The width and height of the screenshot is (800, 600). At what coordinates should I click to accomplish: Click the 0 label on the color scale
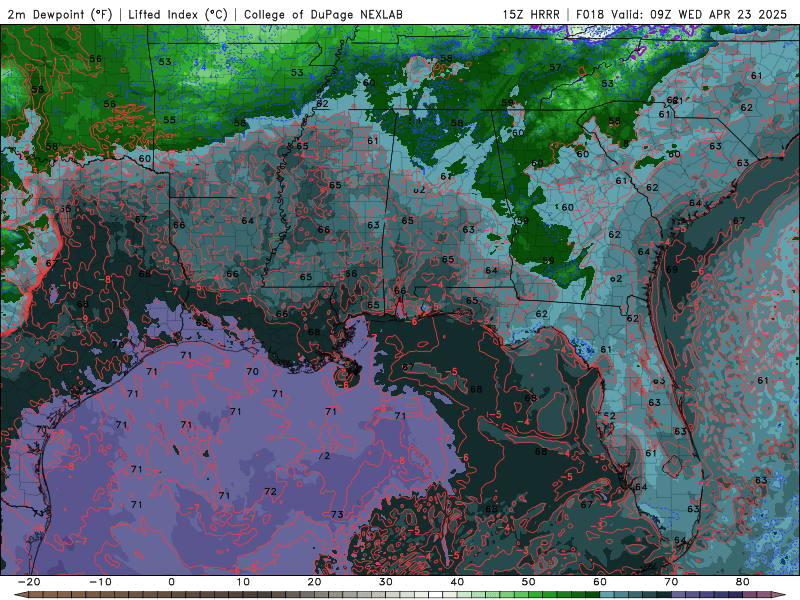point(171,582)
